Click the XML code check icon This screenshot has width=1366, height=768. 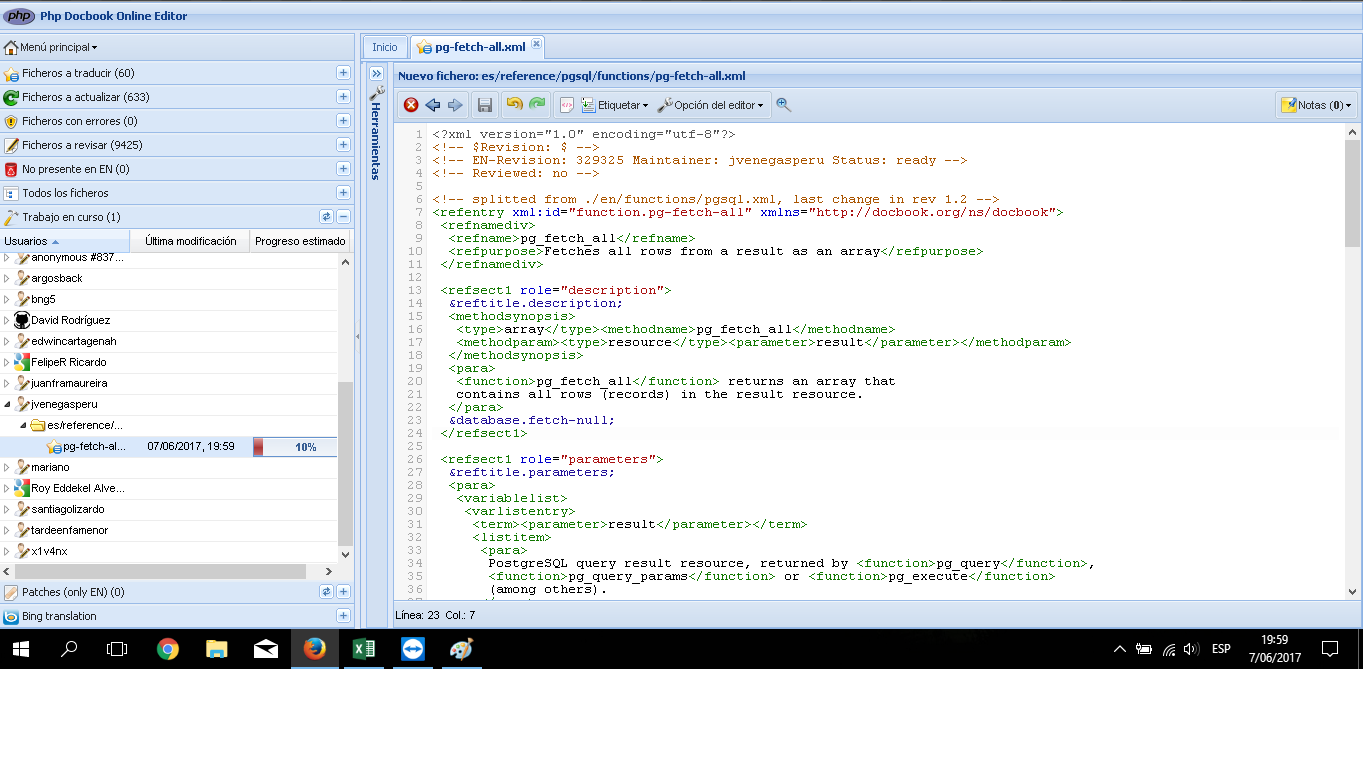566,105
